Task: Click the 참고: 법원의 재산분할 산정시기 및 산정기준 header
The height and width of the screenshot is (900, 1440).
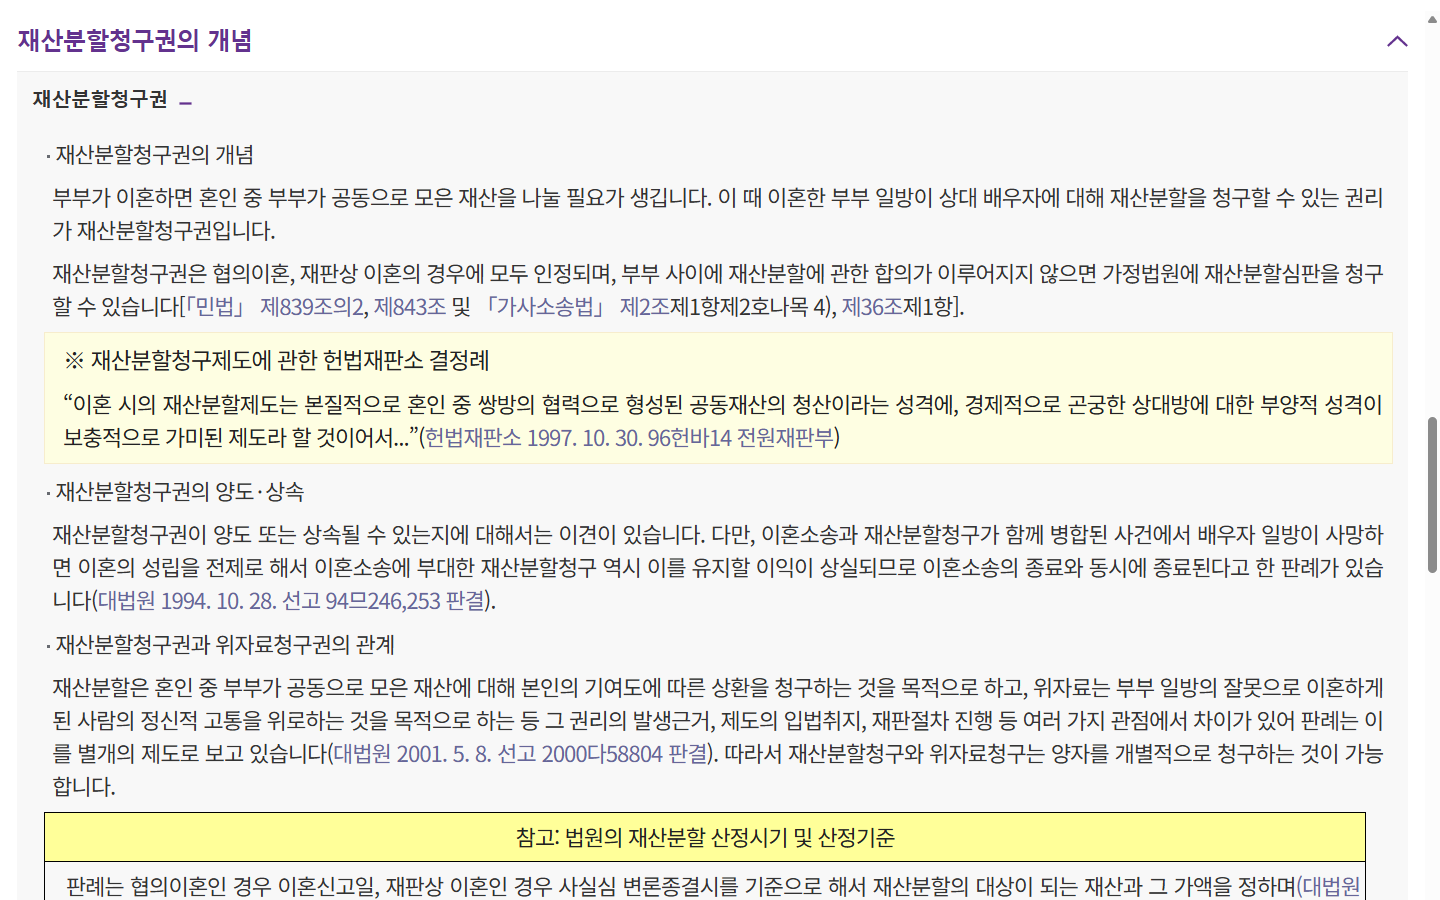Action: 705,837
